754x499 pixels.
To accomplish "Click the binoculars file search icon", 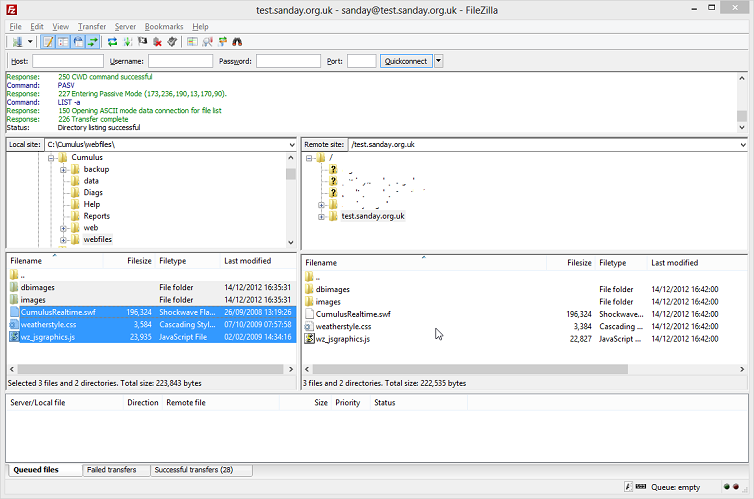I will coord(238,42).
